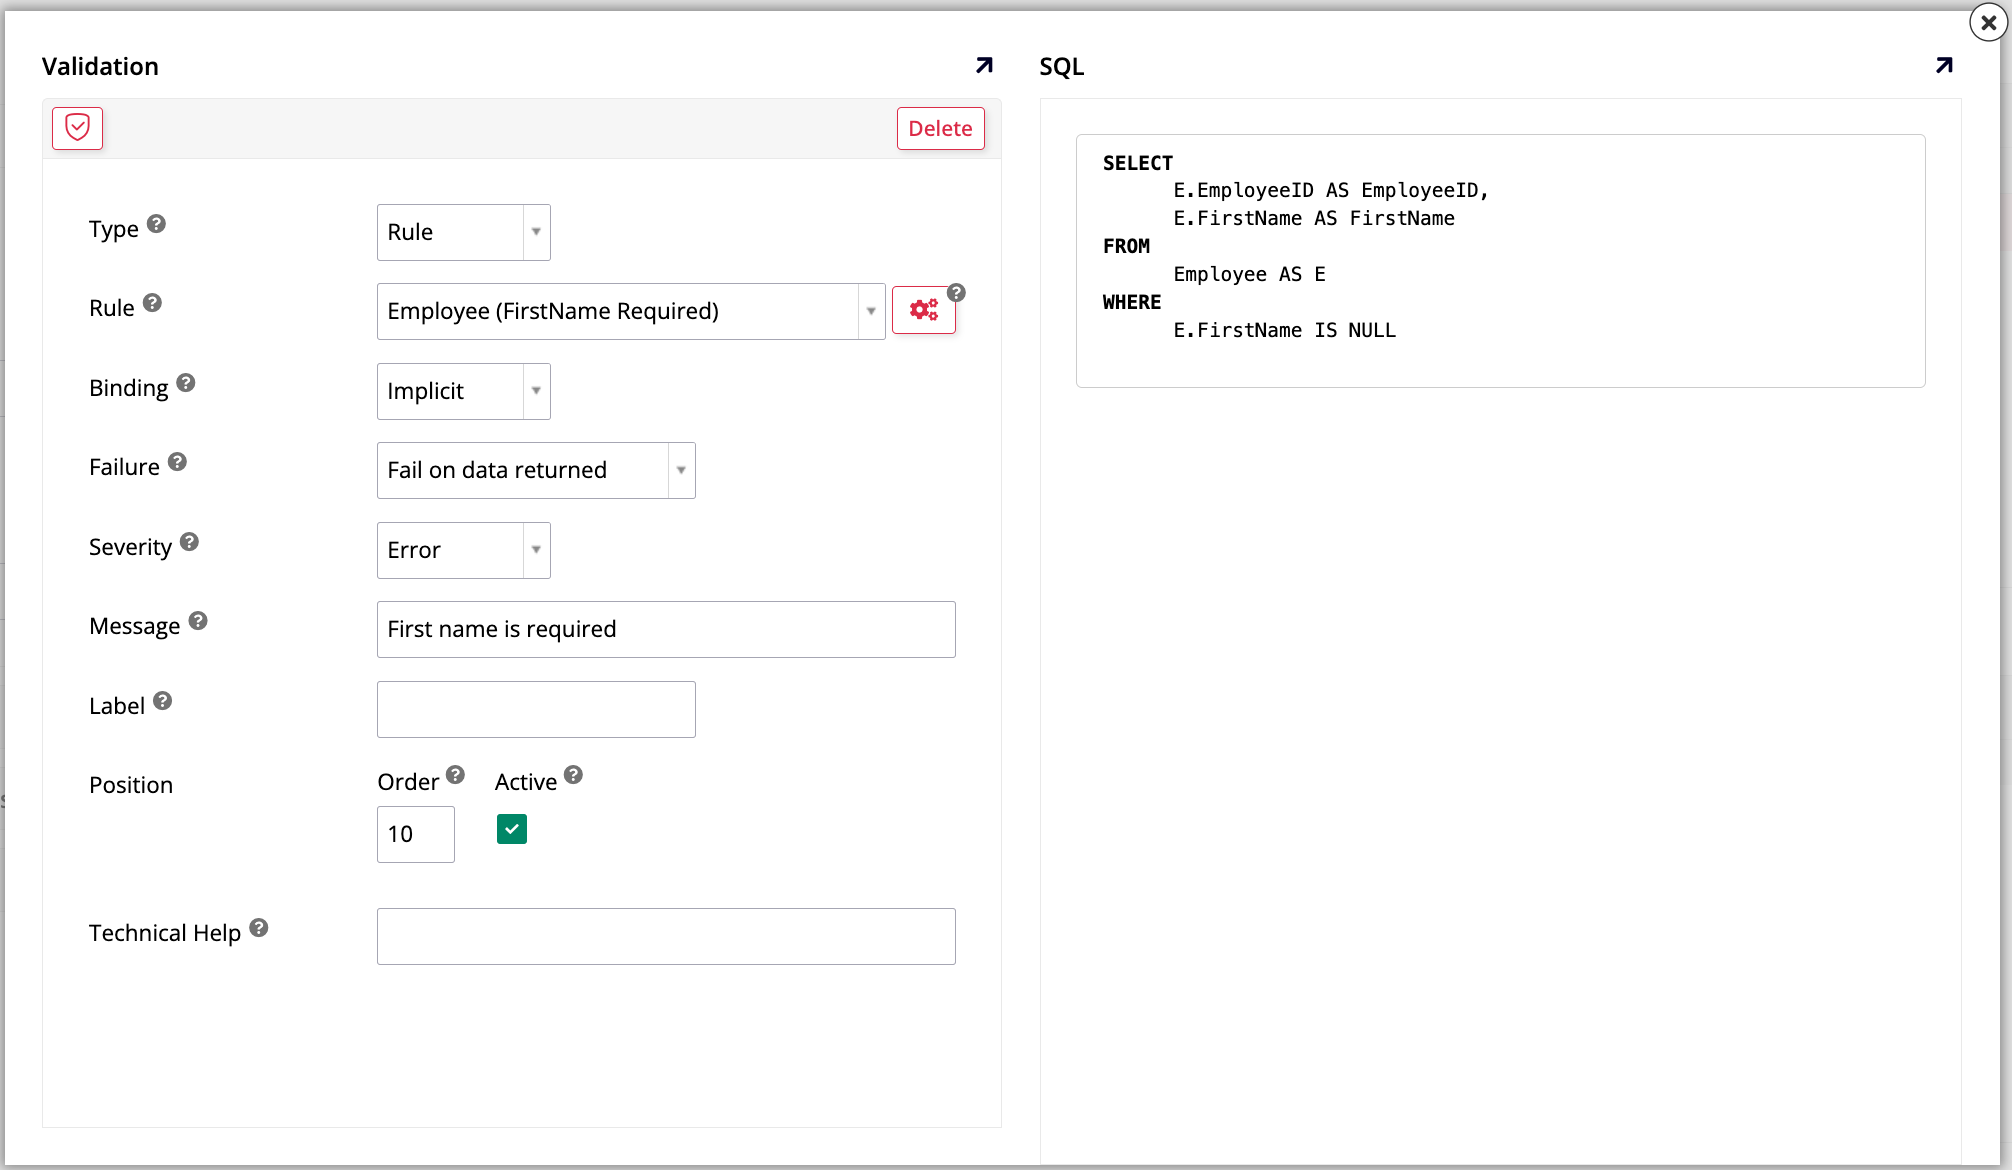This screenshot has height=1170, width=2012.
Task: Click help icon beside Binding label
Action: tap(186, 383)
